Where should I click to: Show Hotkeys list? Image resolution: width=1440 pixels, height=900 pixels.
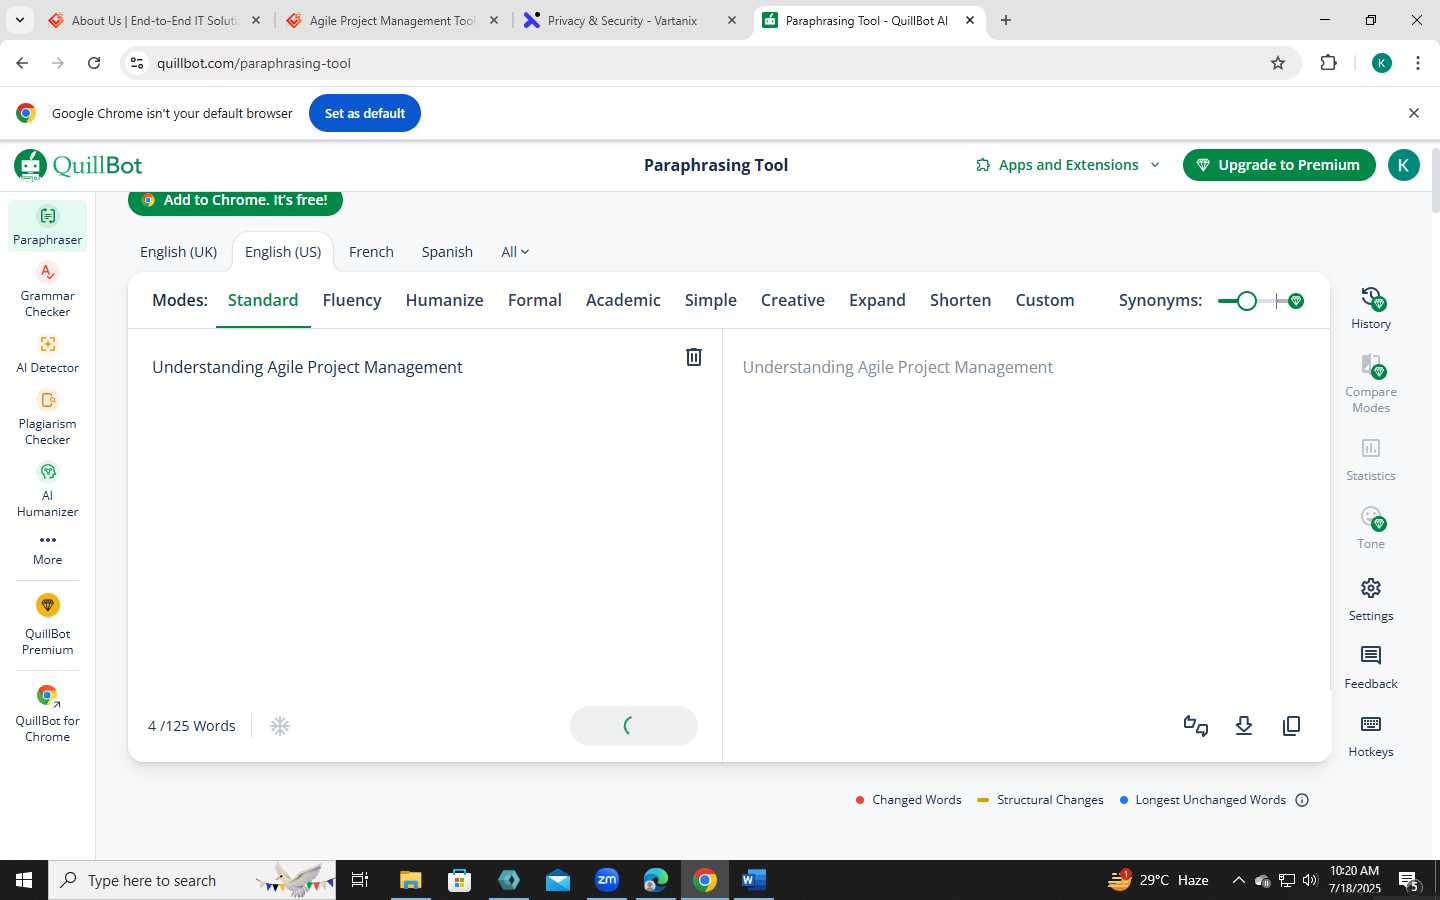[x=1371, y=735]
